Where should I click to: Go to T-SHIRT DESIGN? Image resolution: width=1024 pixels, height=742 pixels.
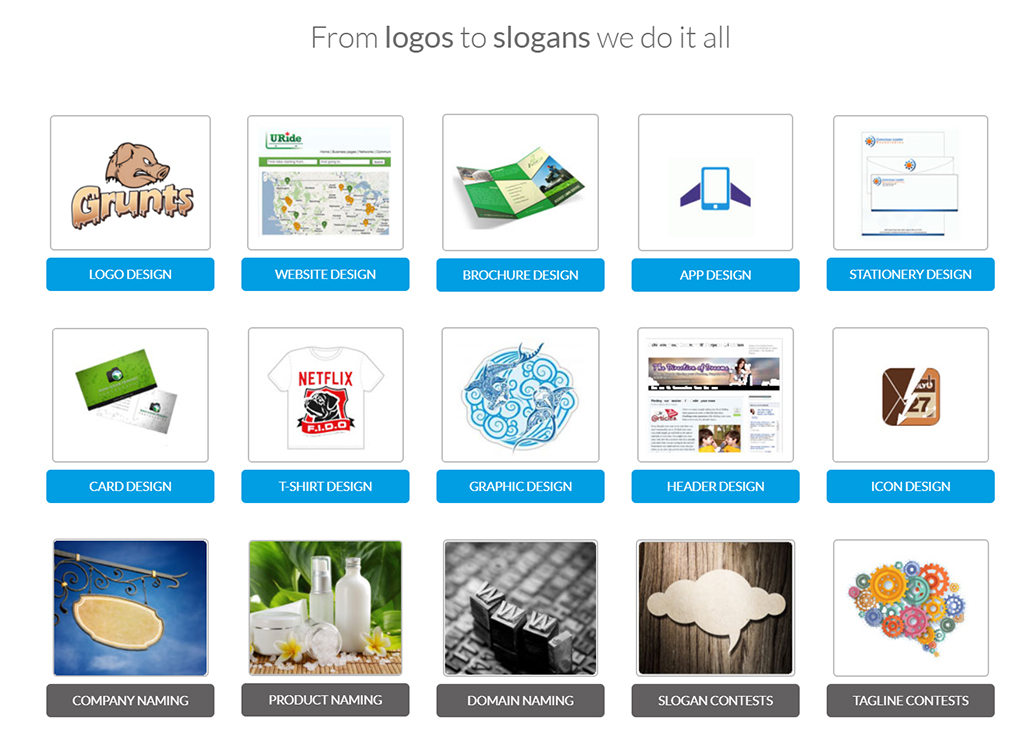[325, 487]
